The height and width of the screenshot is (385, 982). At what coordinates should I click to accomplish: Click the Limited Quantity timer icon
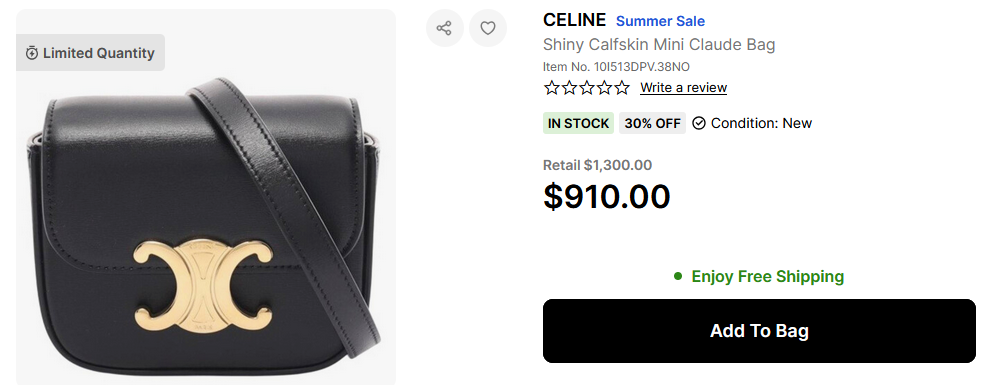click(x=32, y=53)
